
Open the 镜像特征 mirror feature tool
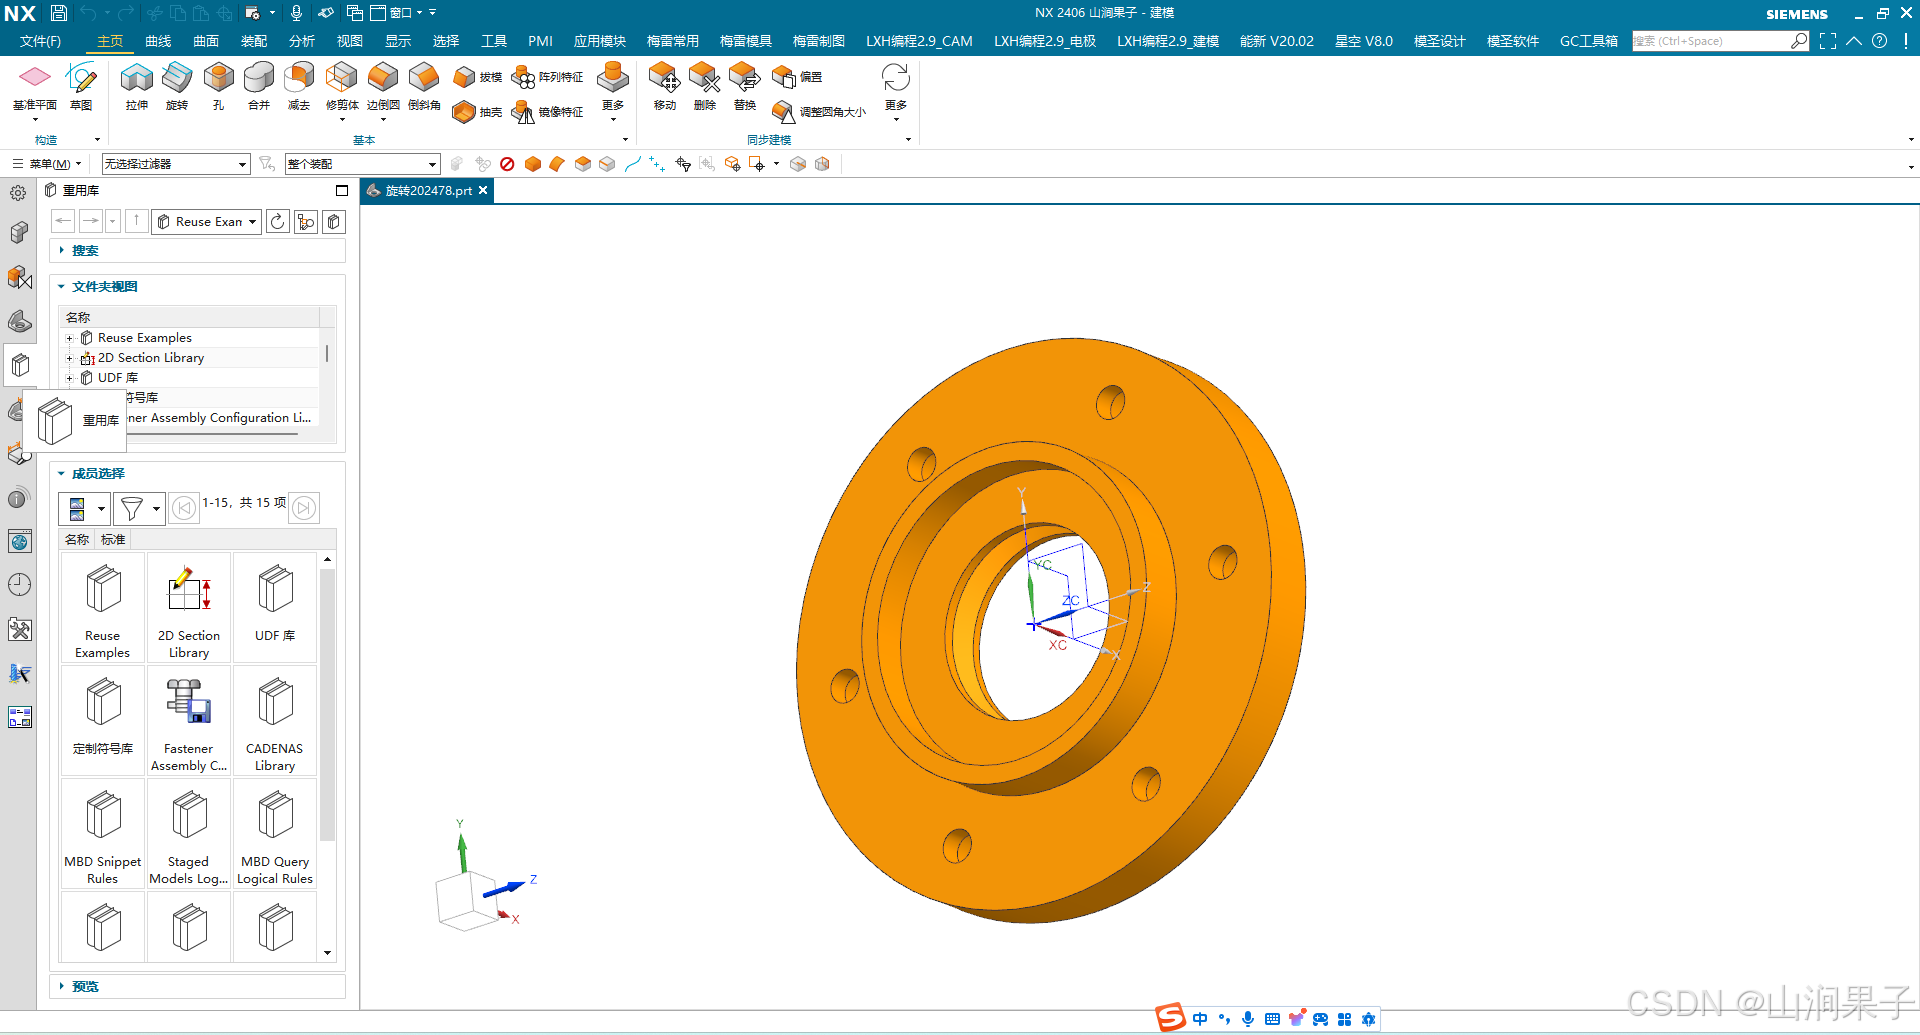(x=547, y=112)
